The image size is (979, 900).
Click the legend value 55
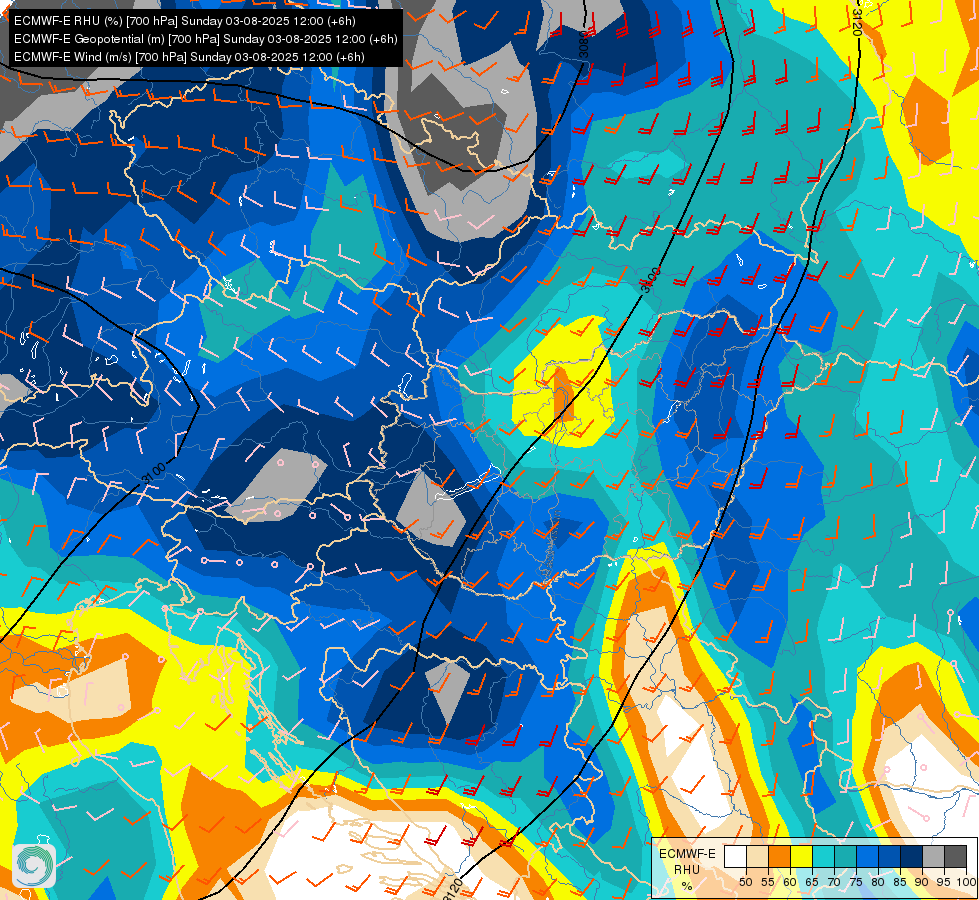[767, 882]
